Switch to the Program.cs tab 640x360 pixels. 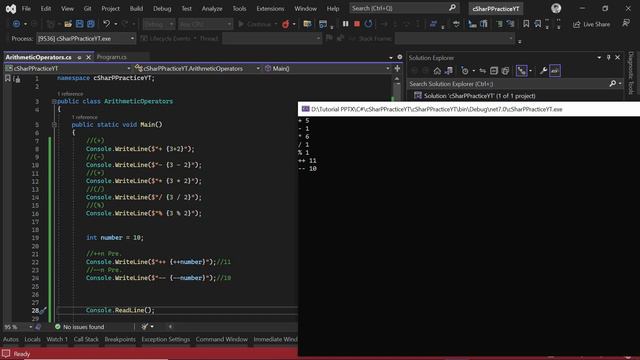point(112,57)
